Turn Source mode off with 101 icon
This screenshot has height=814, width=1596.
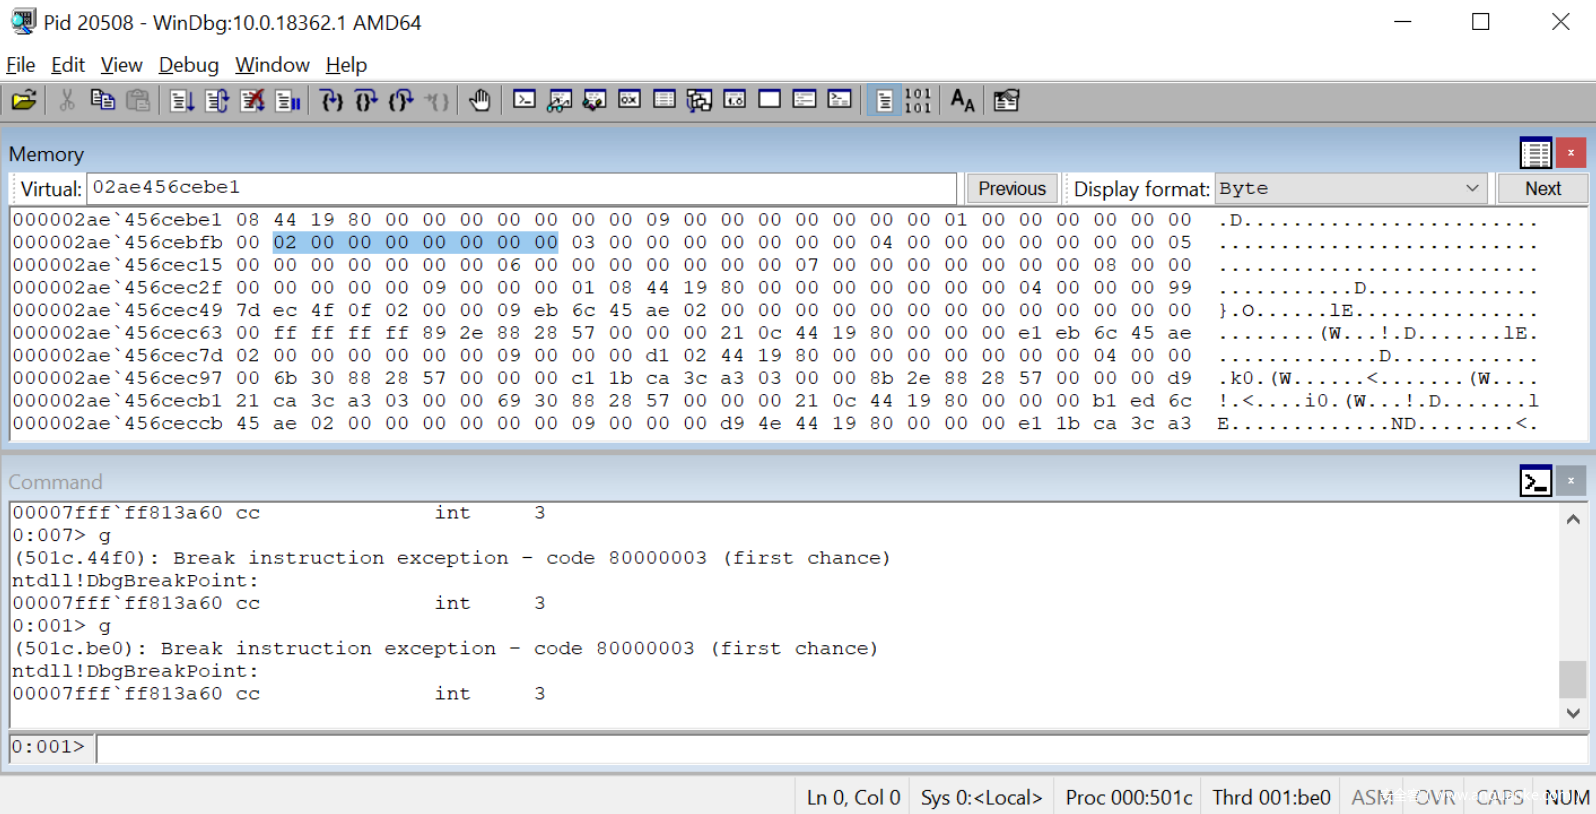918,100
